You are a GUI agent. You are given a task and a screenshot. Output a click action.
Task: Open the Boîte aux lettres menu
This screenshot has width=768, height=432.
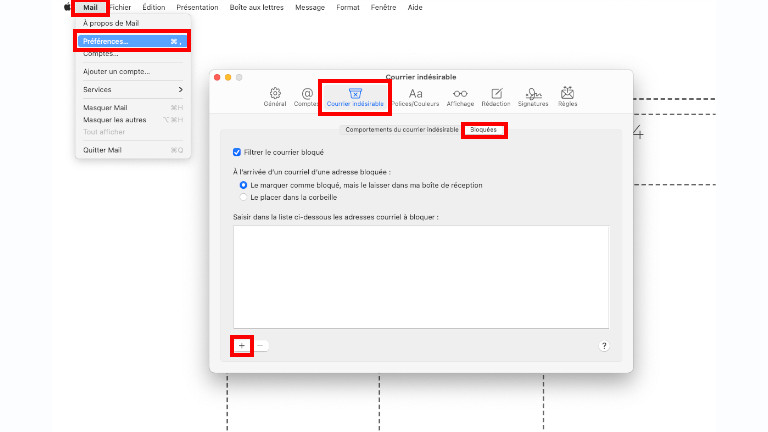pos(257,7)
